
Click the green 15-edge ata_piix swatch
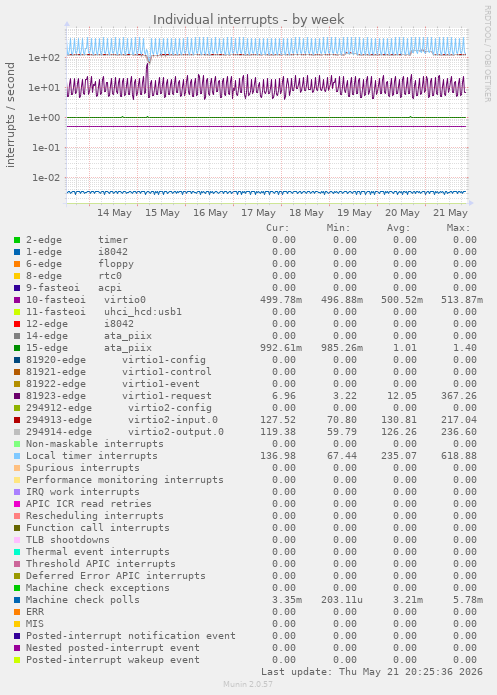[17, 348]
